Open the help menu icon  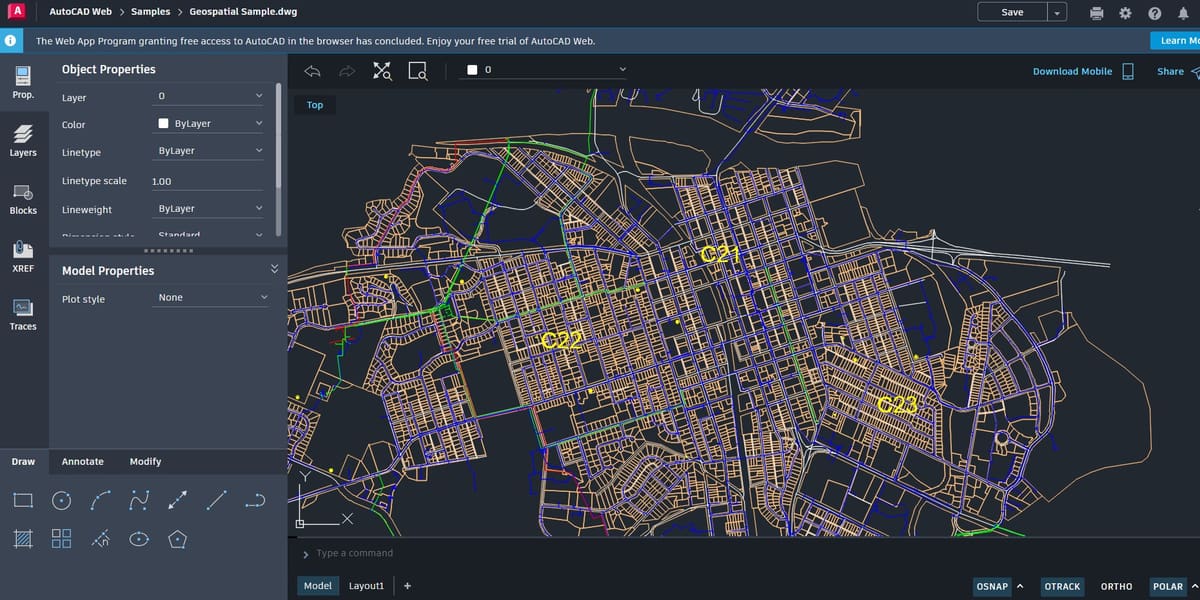[x=1155, y=13]
